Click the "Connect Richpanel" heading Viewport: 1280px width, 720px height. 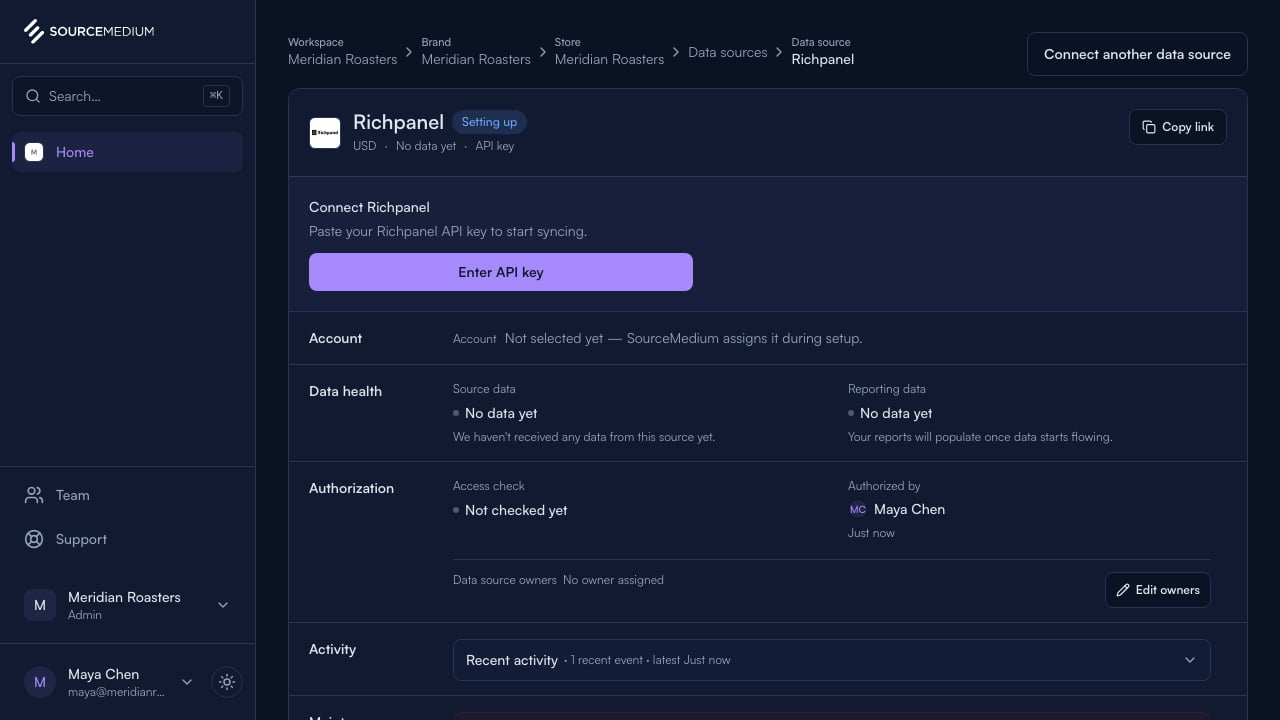click(369, 207)
